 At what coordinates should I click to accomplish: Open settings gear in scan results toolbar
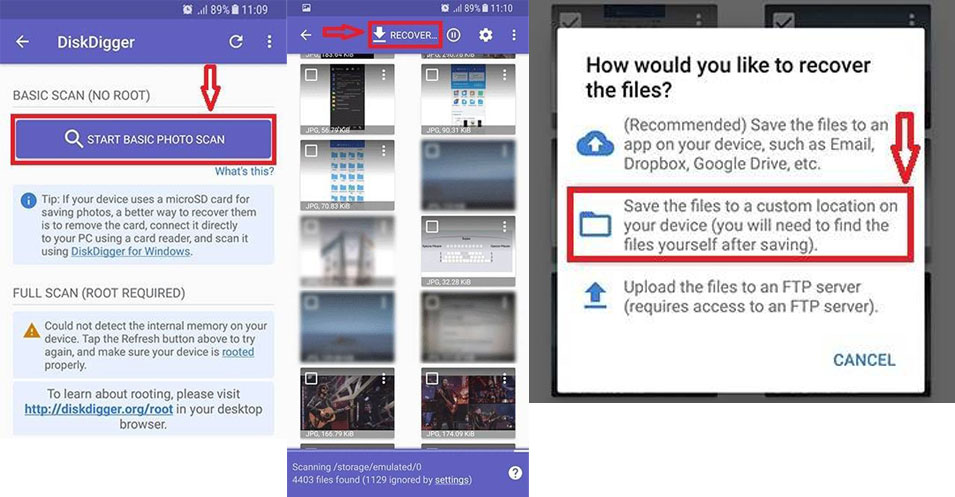[485, 35]
